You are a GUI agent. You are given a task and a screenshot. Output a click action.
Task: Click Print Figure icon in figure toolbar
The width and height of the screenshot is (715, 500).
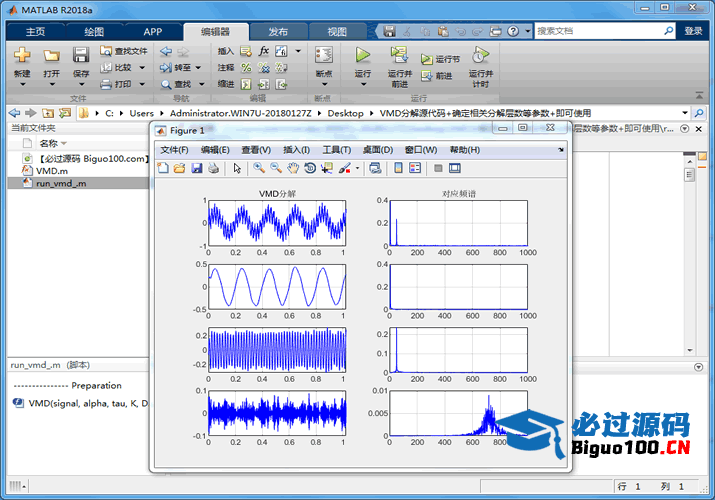213,168
